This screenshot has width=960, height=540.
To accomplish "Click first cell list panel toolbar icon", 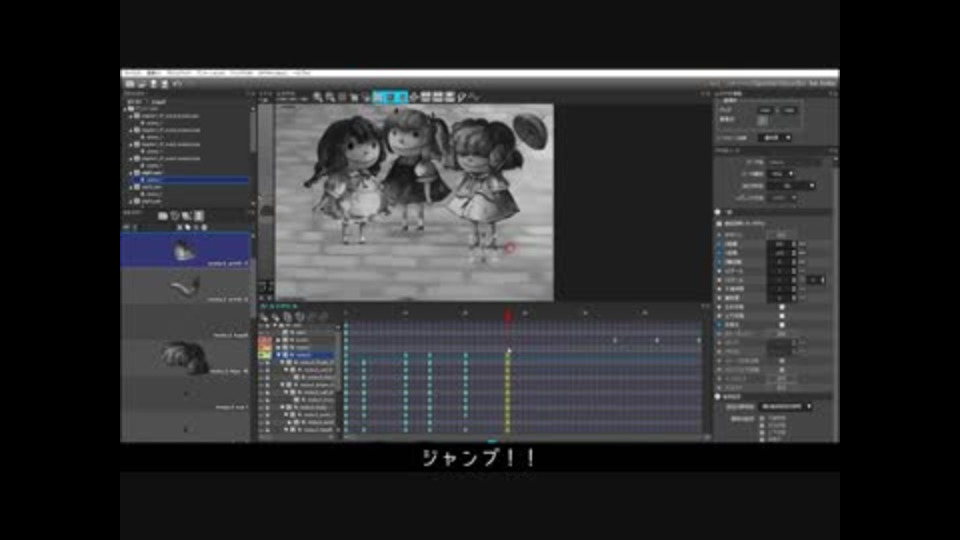I will coord(163,216).
